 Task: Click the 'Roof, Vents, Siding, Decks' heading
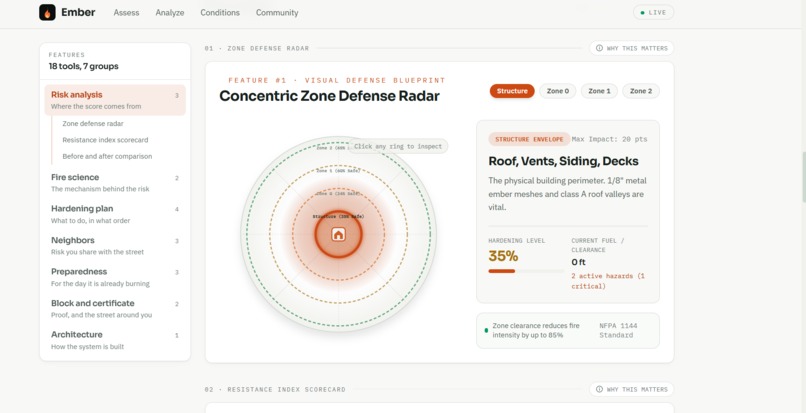[563, 161]
